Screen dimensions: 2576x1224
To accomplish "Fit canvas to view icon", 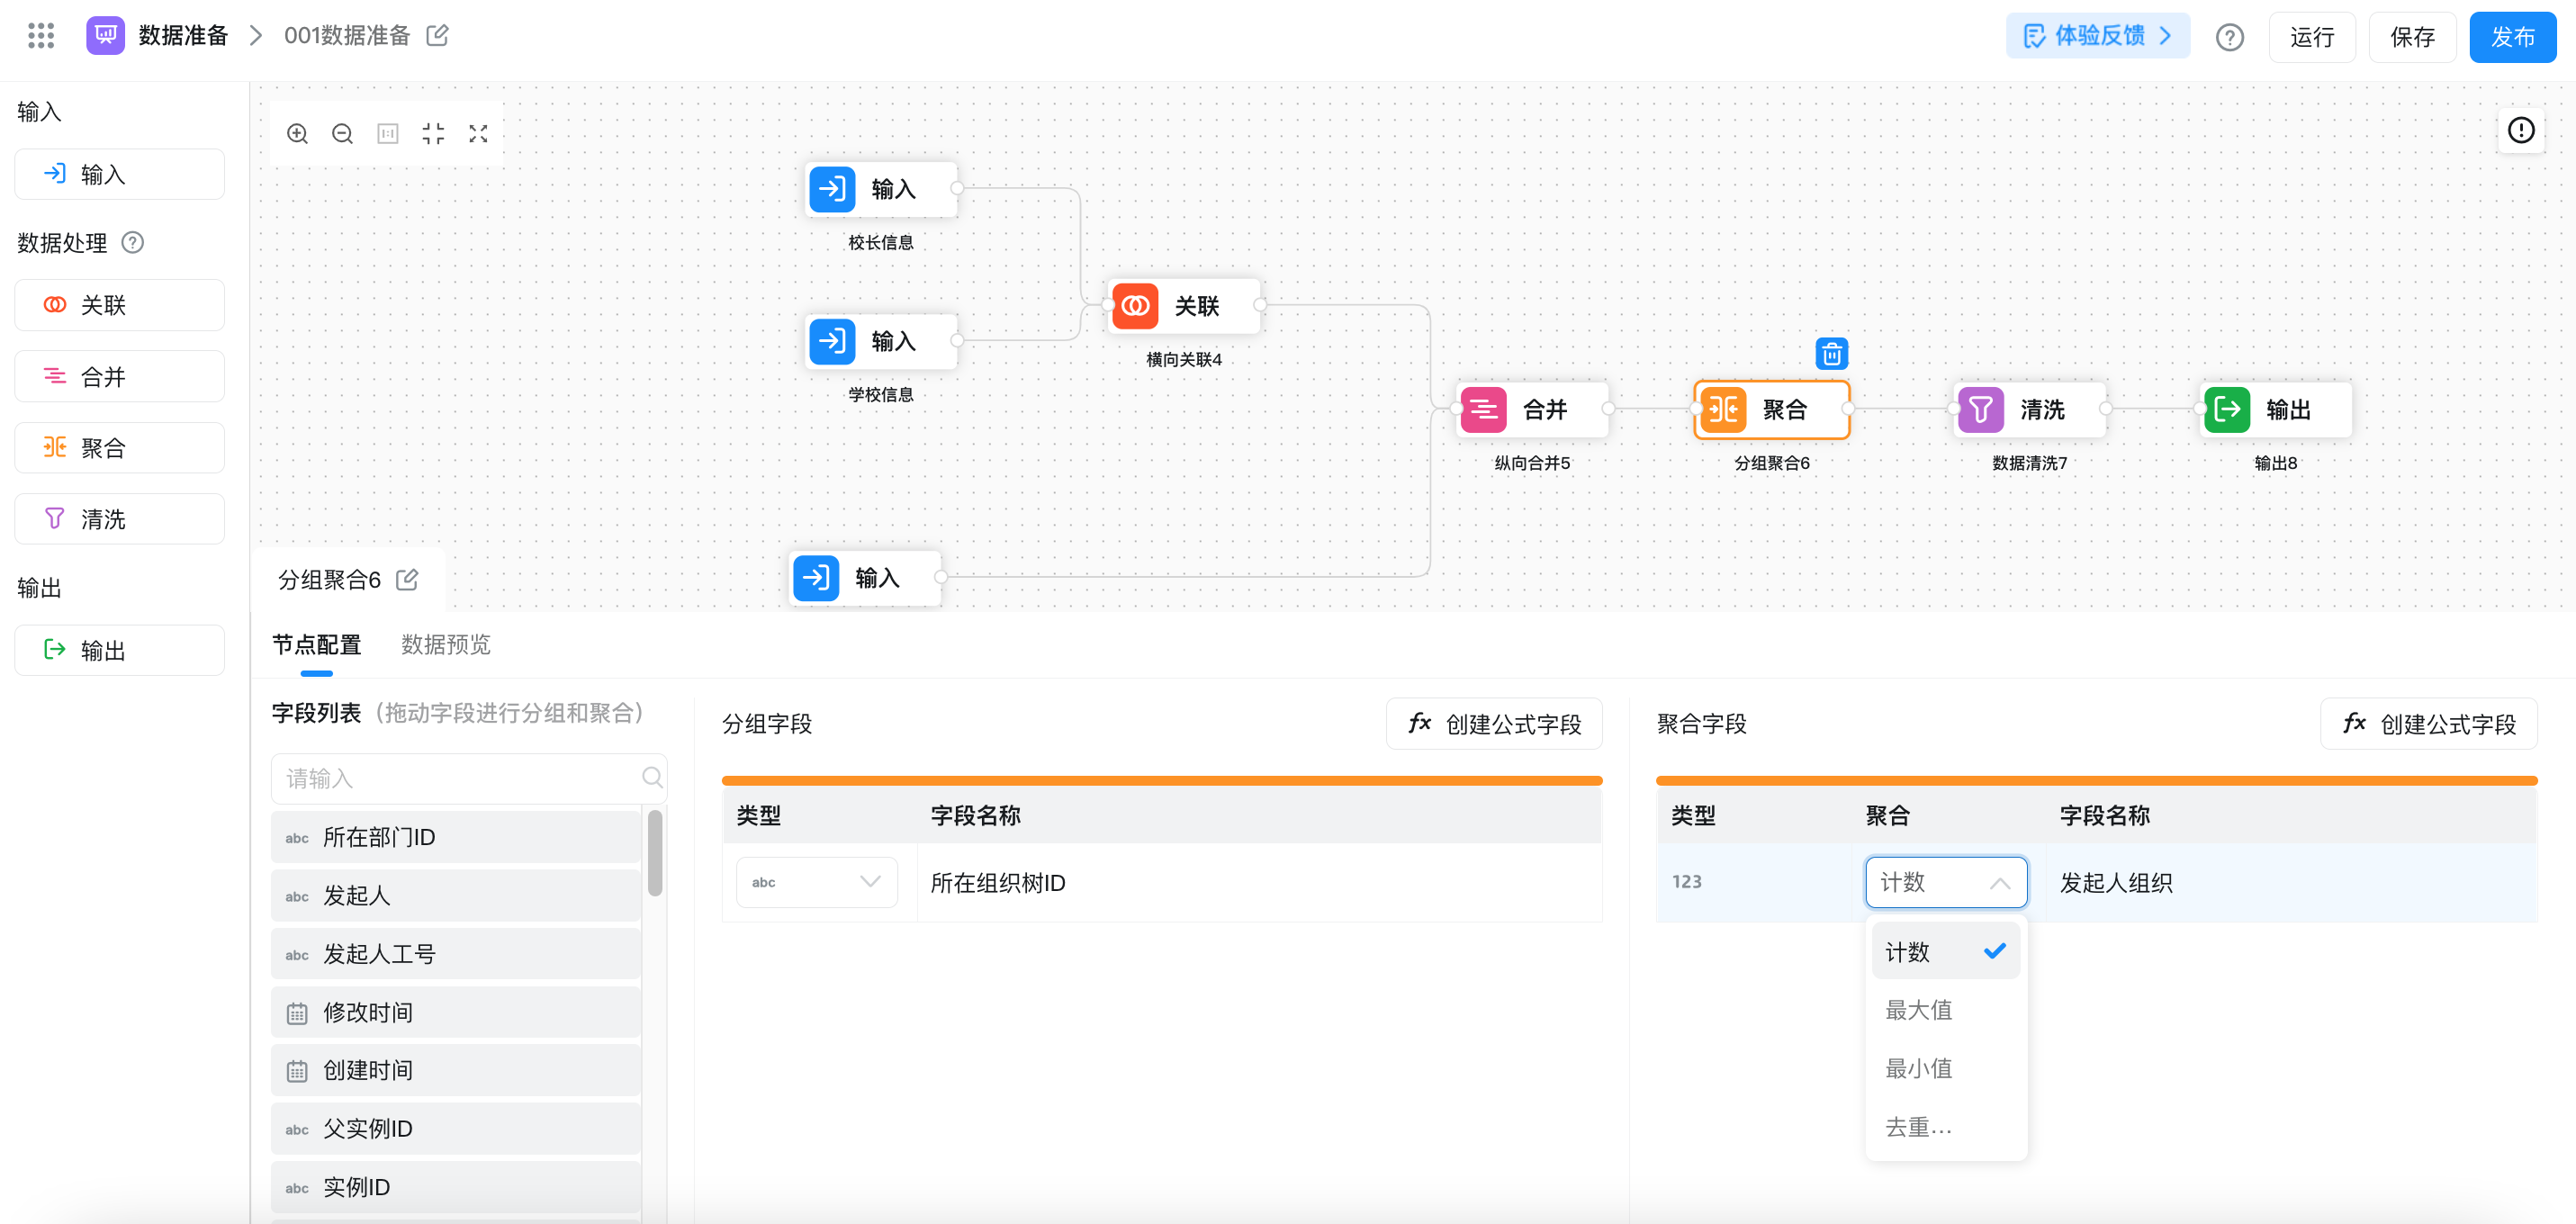I will pyautogui.click(x=433, y=134).
